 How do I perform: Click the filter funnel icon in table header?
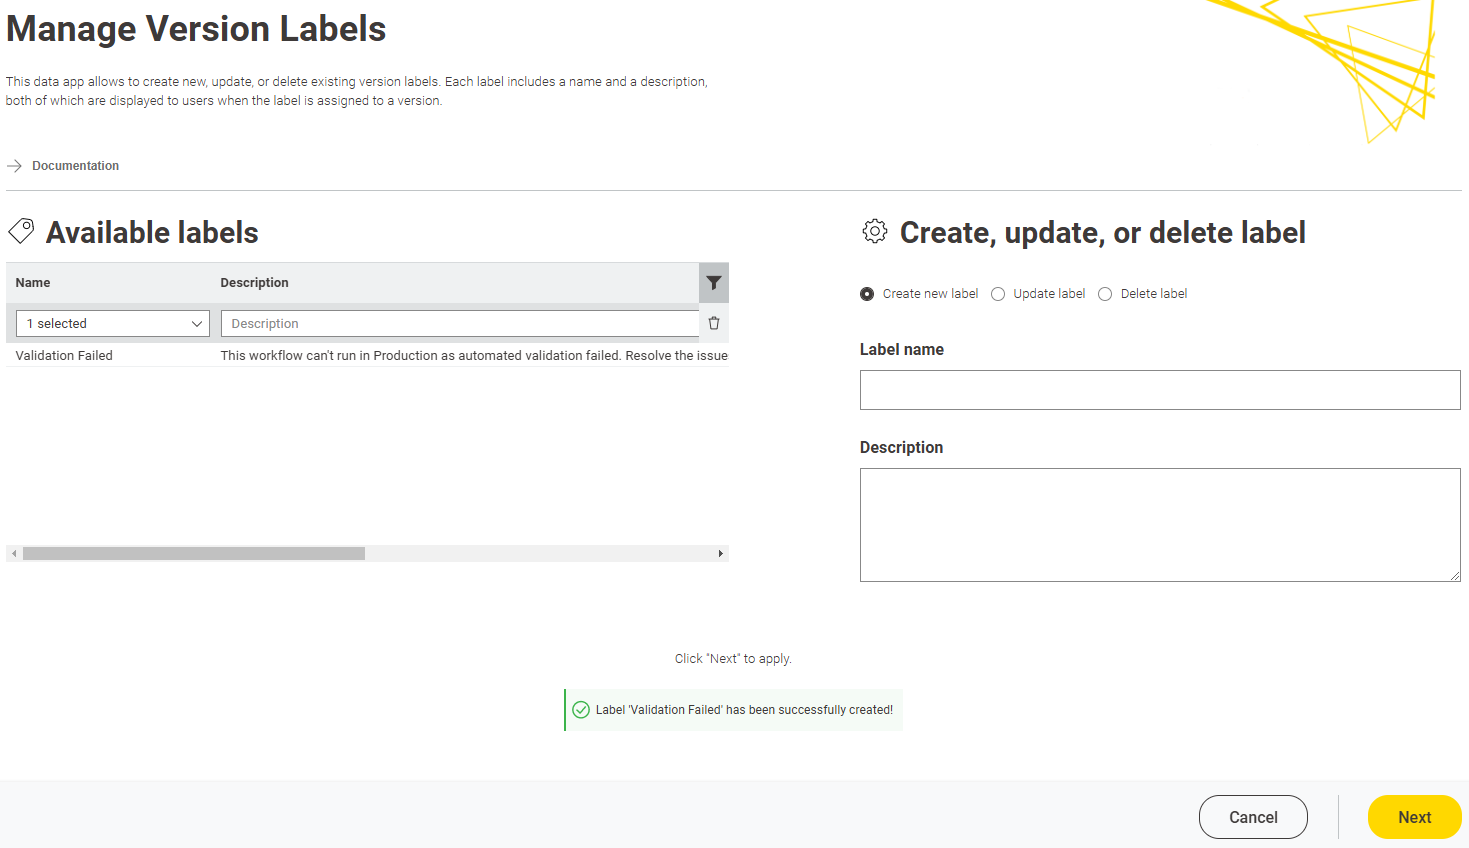pyautogui.click(x=714, y=283)
